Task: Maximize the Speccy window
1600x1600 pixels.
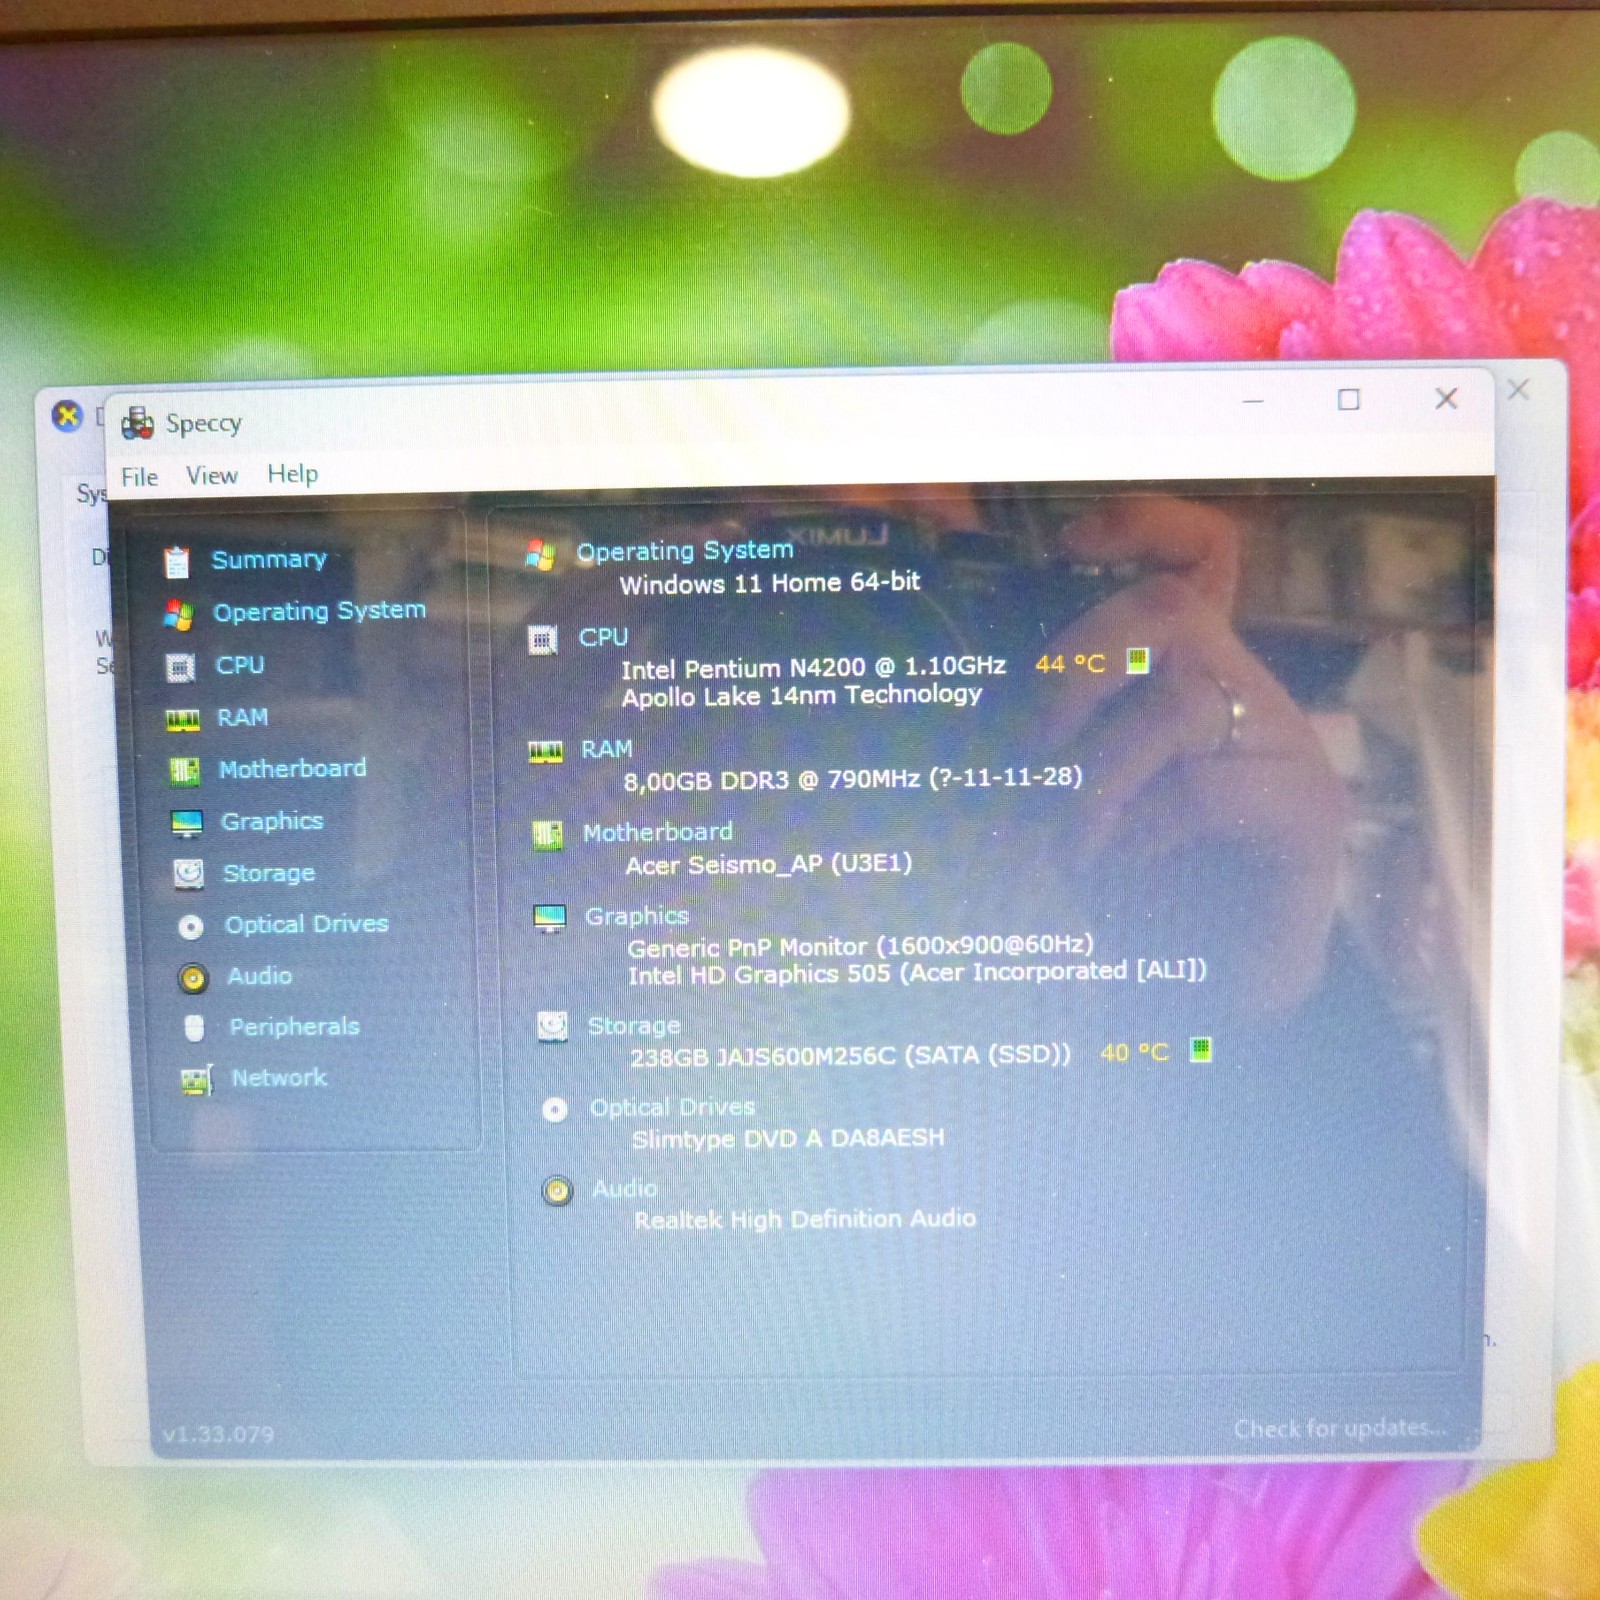Action: point(1349,400)
